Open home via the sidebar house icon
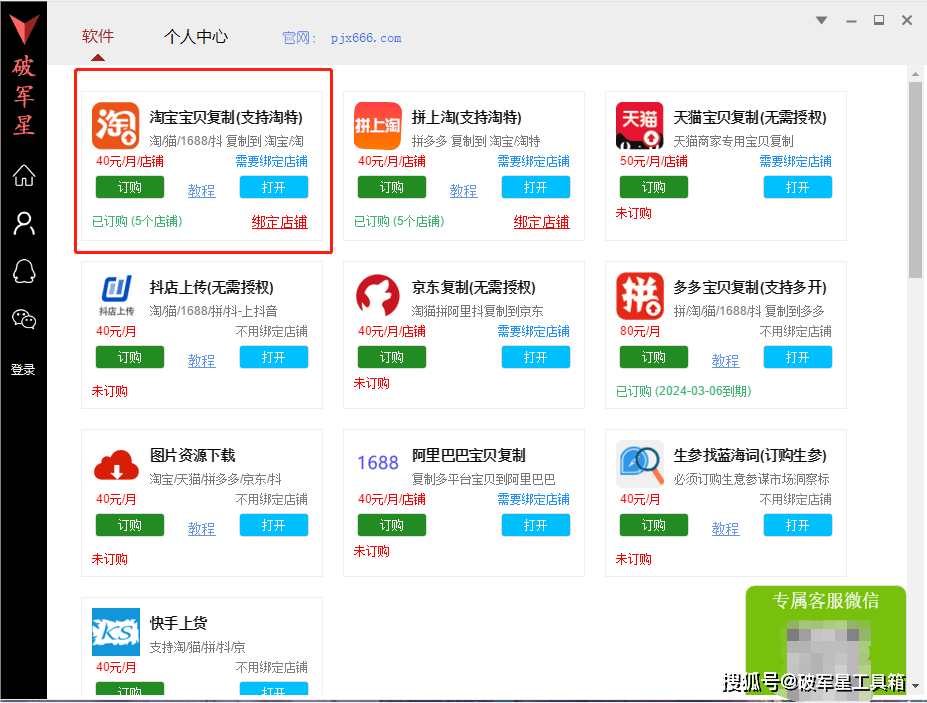 23,176
